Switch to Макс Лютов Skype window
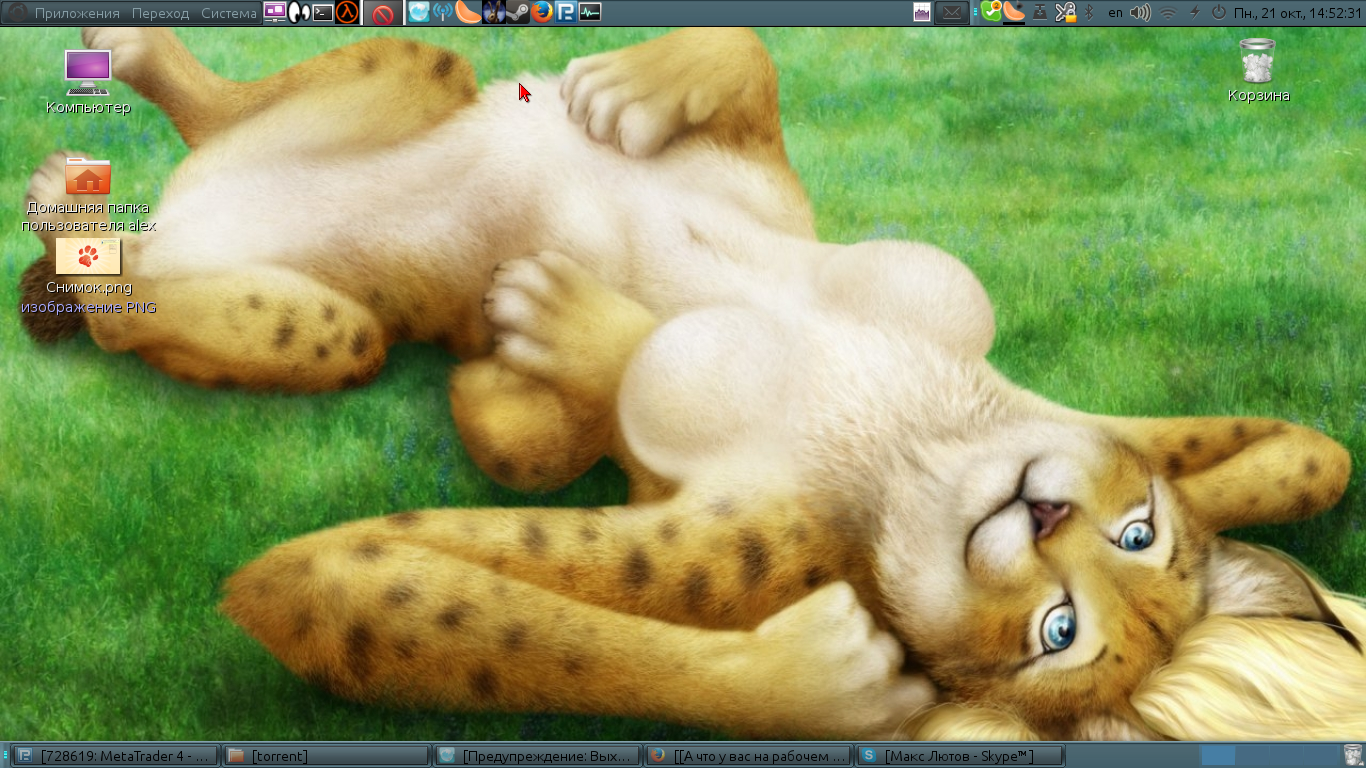This screenshot has height=768, width=1366. (x=960, y=756)
